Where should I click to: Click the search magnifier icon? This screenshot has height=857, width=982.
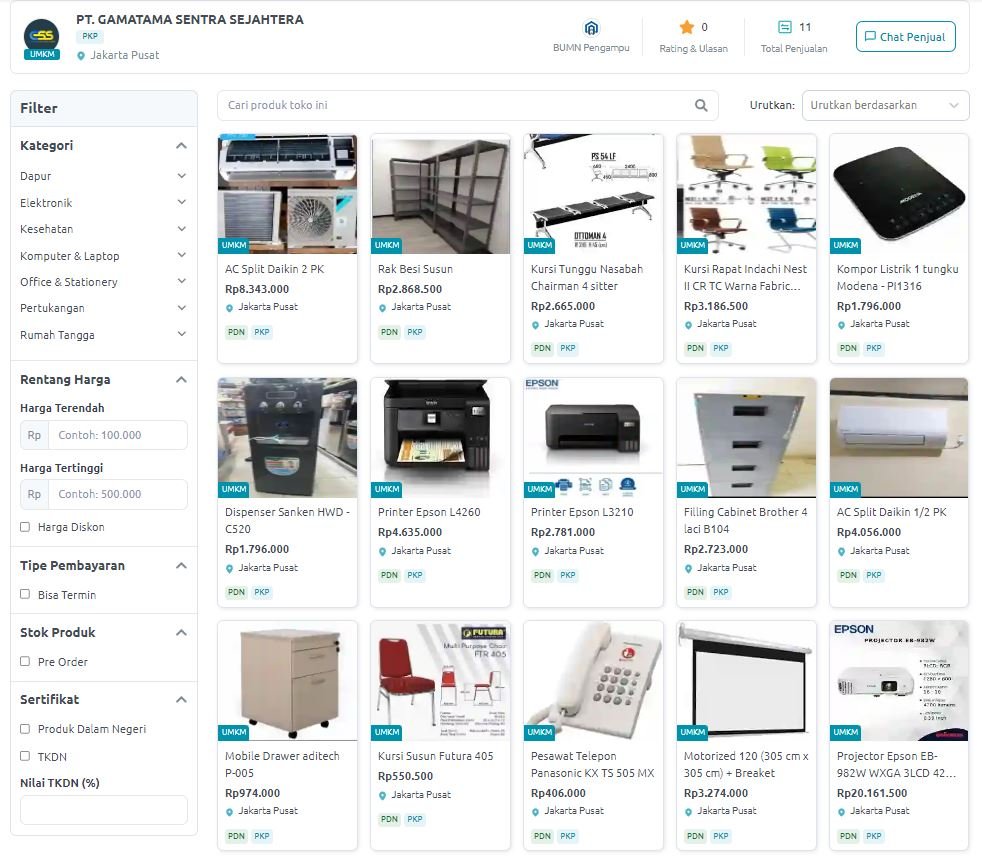(701, 105)
